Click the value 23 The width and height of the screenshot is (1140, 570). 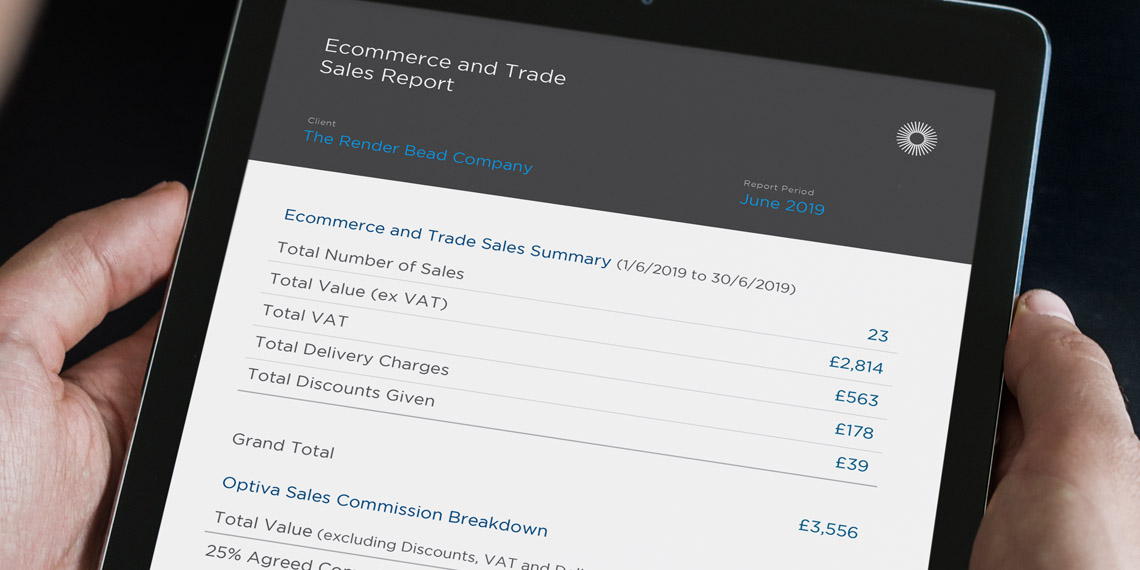click(x=877, y=335)
